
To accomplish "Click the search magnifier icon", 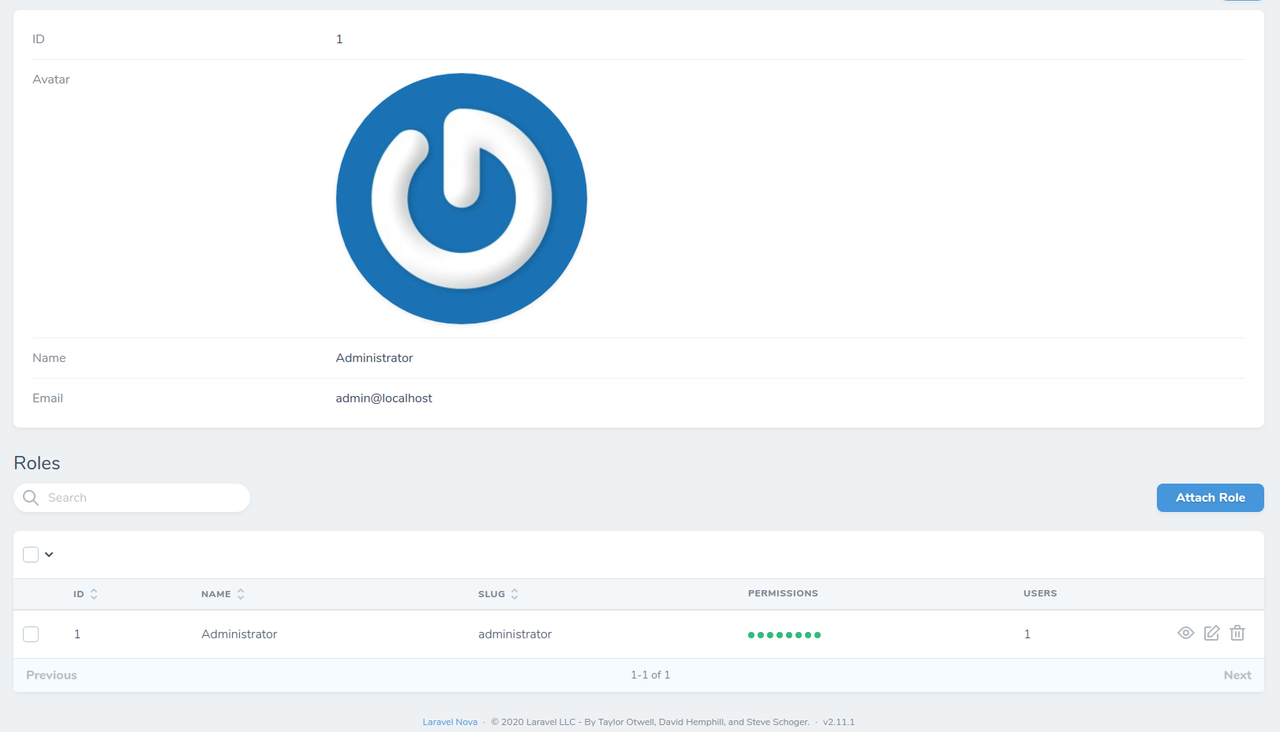I will [x=31, y=498].
